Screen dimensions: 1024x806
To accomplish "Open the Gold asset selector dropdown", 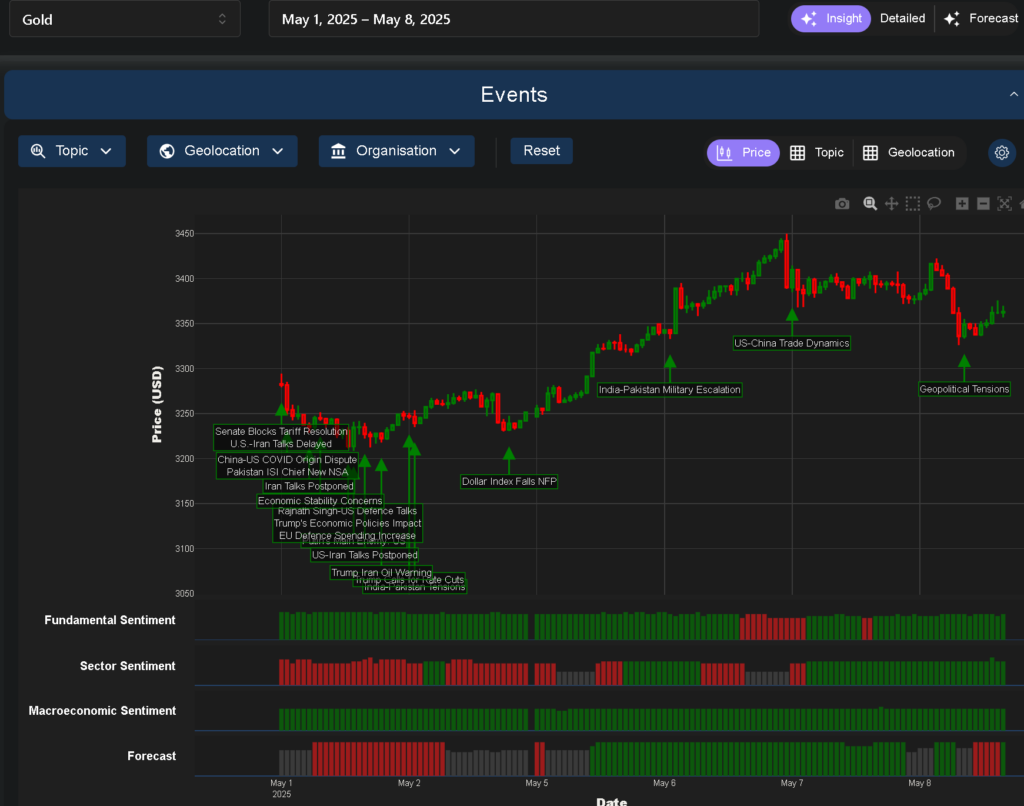I will pos(125,19).
